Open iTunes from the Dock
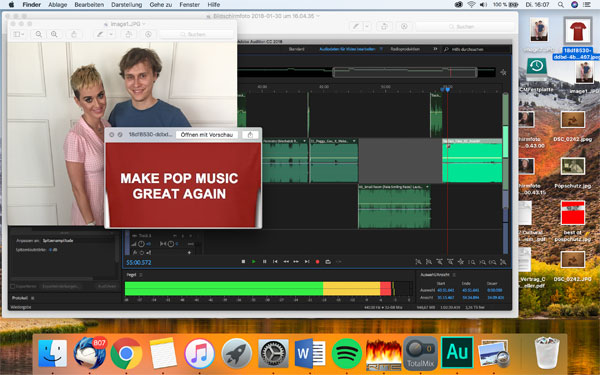This screenshot has height=375, width=600. coord(199,354)
